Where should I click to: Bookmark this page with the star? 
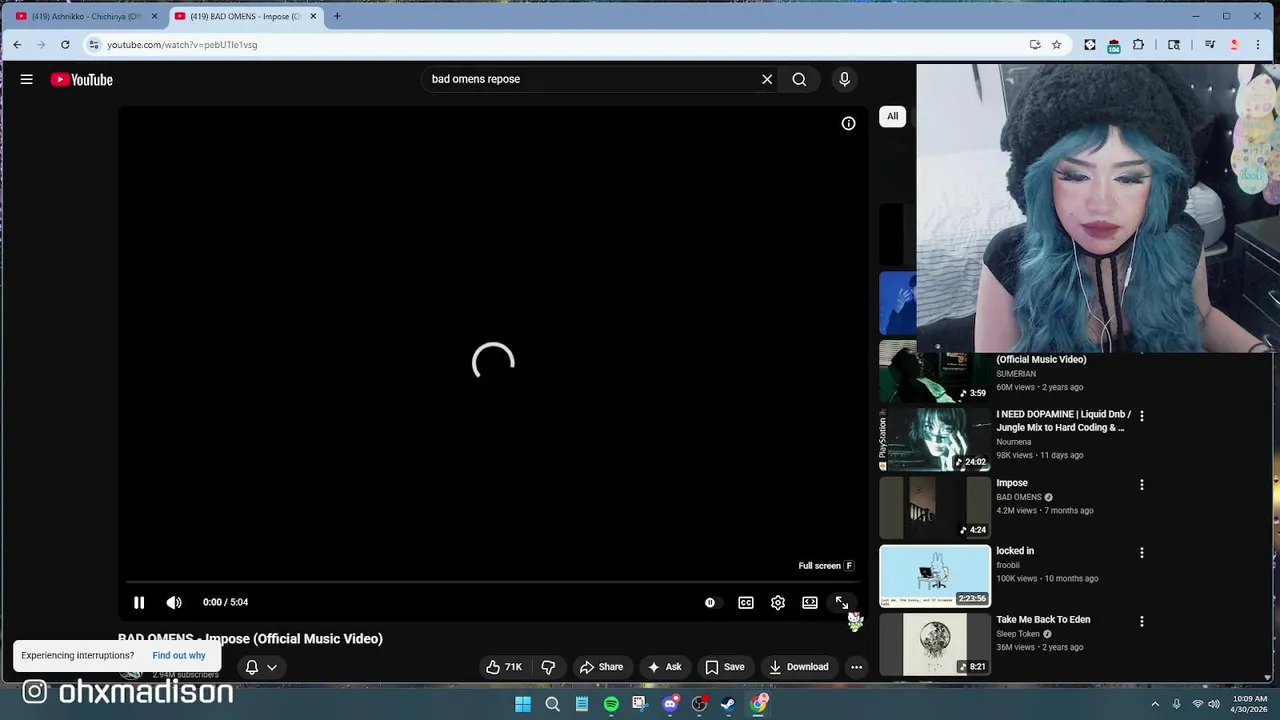tap(1056, 45)
